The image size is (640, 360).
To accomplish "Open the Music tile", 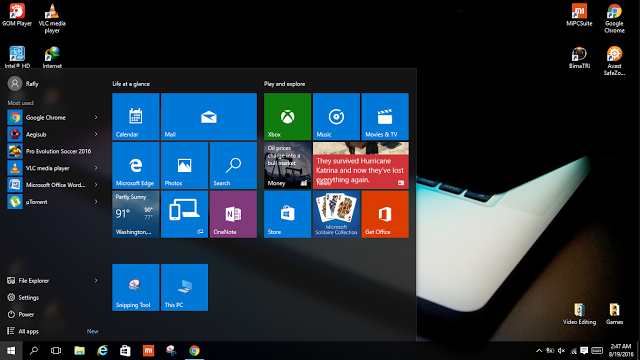I will (336, 117).
